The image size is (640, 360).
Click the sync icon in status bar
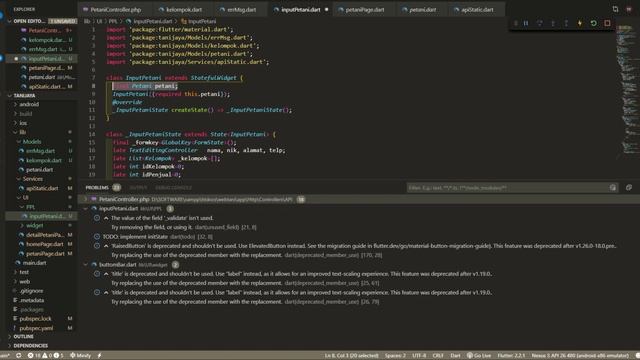[18, 356]
